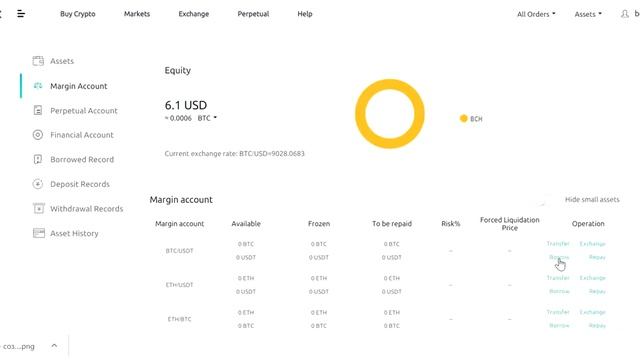Click the Risk% column header
Image resolution: width=640 pixels, height=360 pixels.
coord(451,224)
